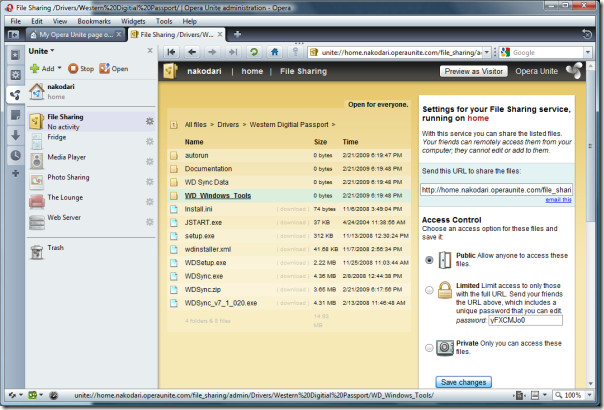604x410 pixels.
Task: Open the Edit menu
Action: coord(37,21)
